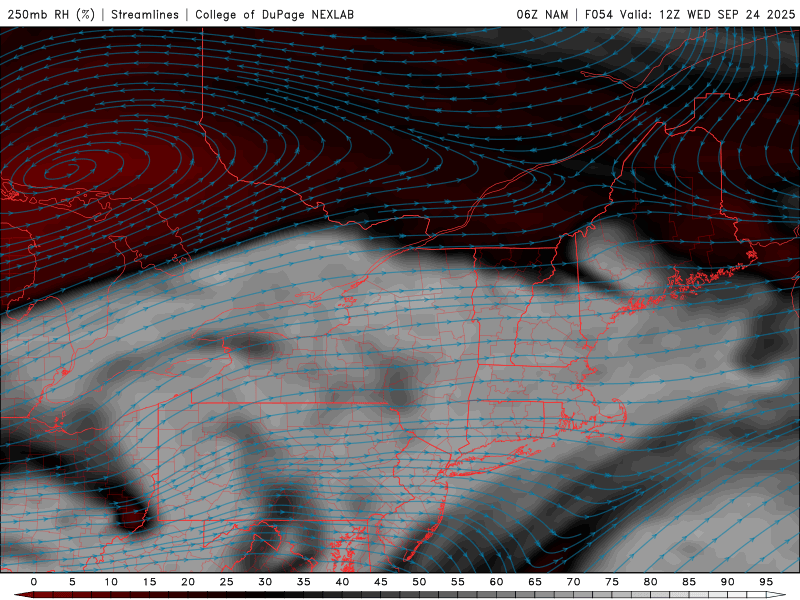Pick the "75" tick label on the scale
This screenshot has height=600, width=800.
(x=612, y=582)
